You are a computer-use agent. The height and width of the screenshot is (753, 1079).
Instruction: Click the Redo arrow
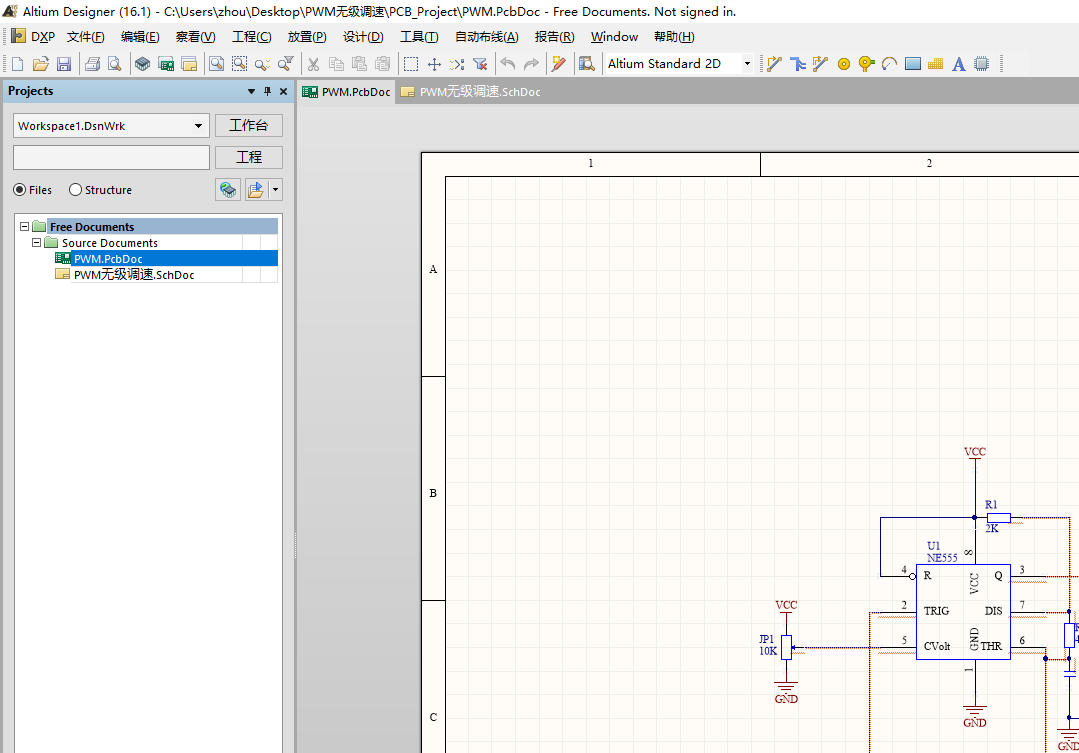[531, 64]
